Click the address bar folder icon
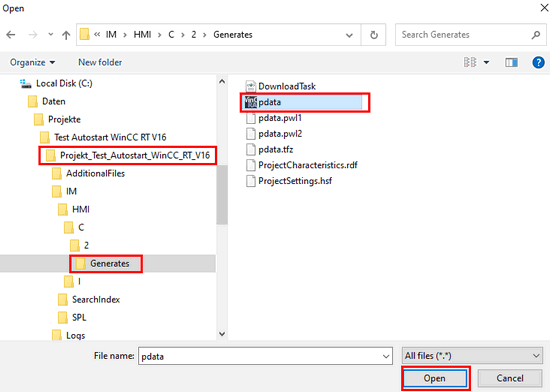The image size is (550, 392). 85,34
